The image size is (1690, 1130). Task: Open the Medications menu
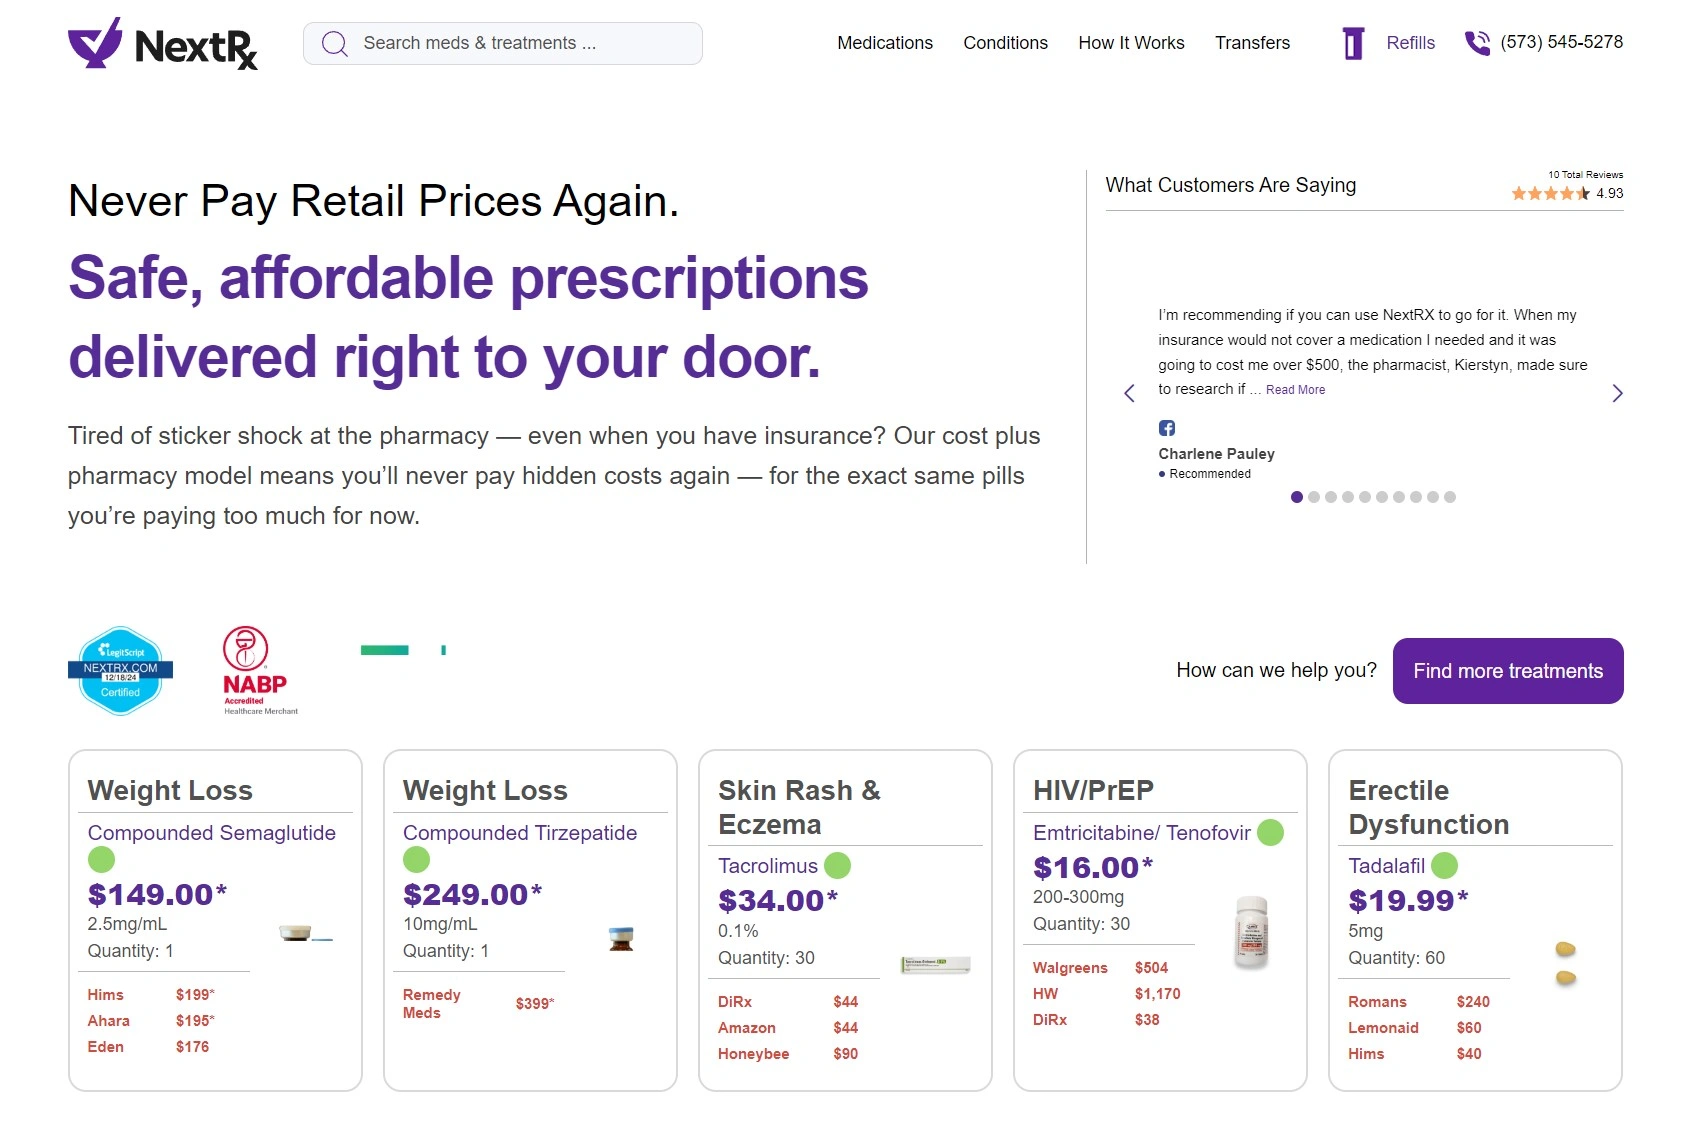884,43
